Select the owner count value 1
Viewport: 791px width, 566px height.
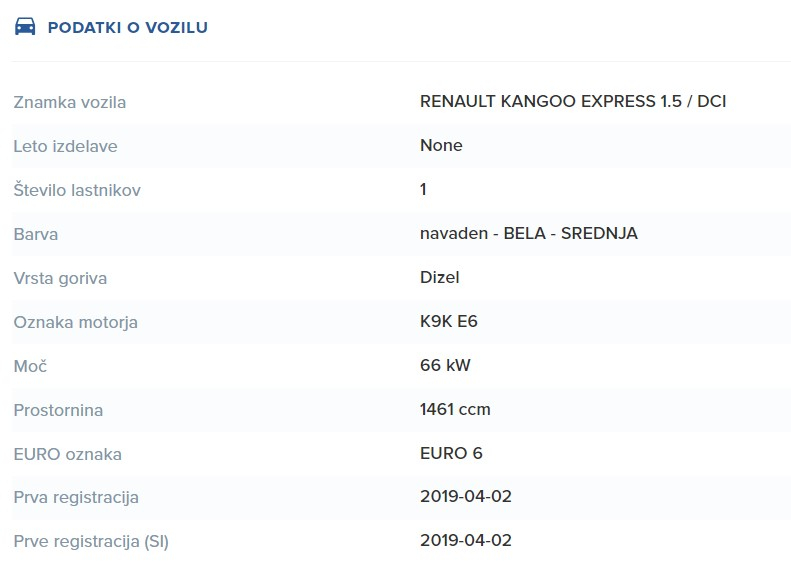tap(423, 189)
